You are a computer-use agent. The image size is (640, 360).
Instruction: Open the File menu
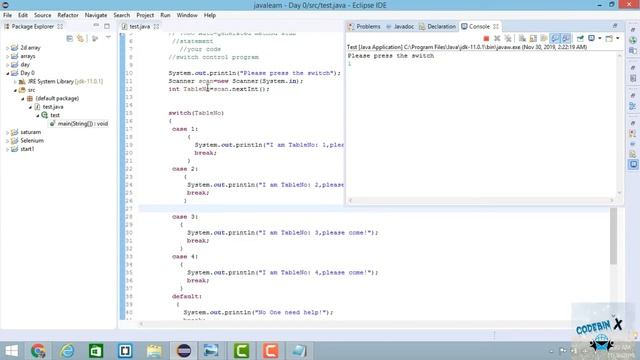click(x=7, y=15)
